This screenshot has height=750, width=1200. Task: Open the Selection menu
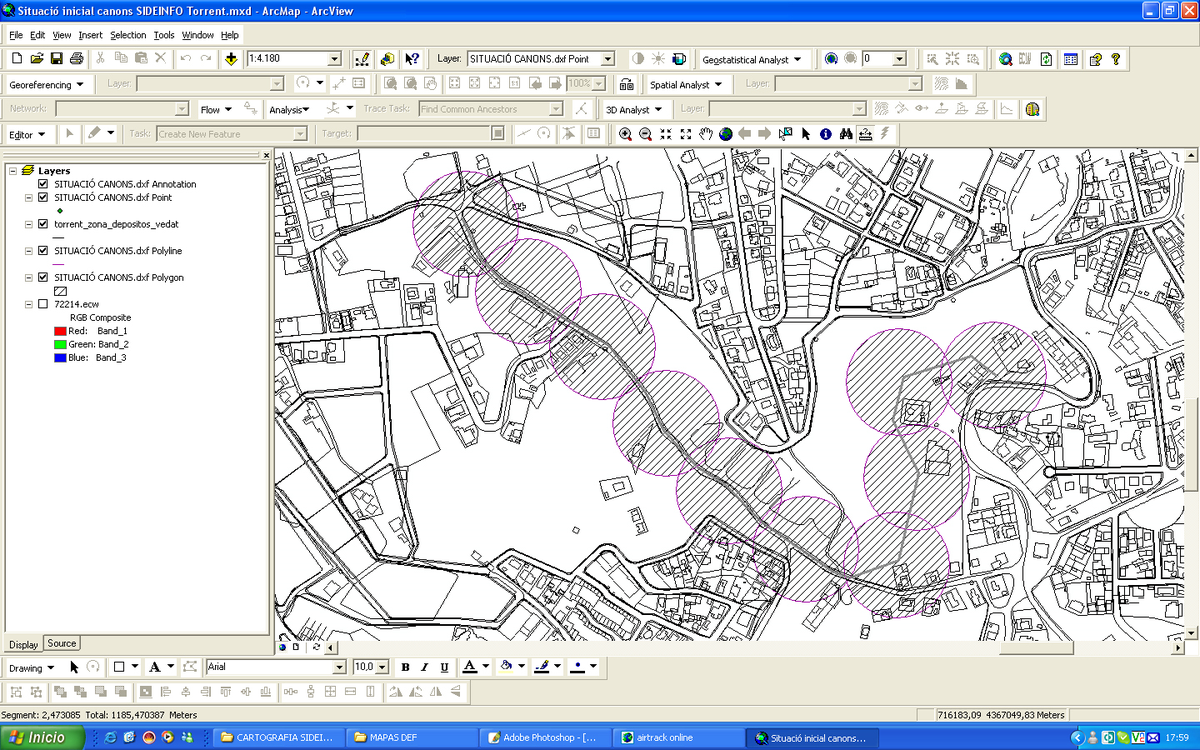[128, 35]
